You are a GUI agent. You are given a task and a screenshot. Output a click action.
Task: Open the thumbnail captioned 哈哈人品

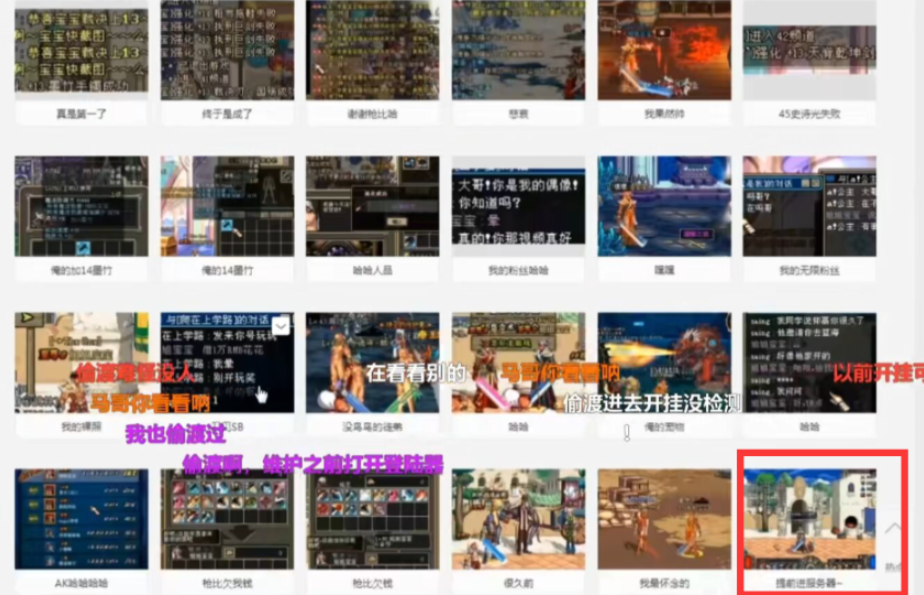tap(372, 206)
